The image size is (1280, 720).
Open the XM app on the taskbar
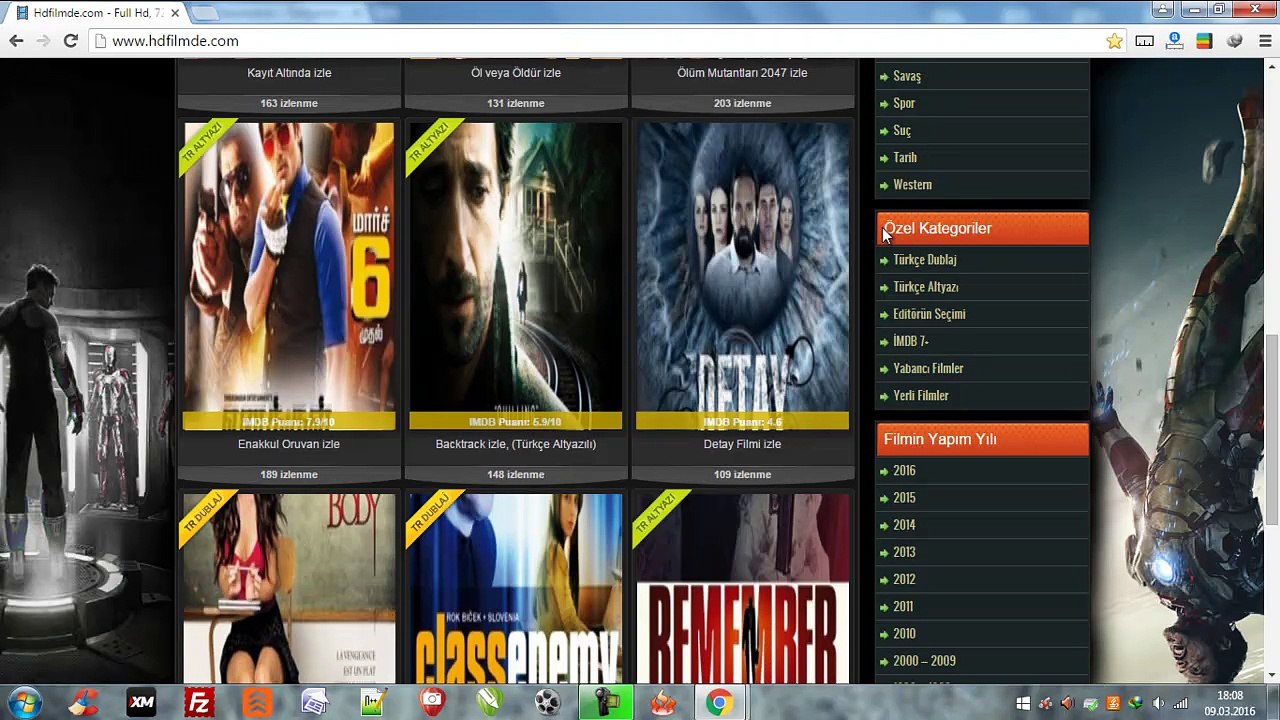(x=141, y=703)
